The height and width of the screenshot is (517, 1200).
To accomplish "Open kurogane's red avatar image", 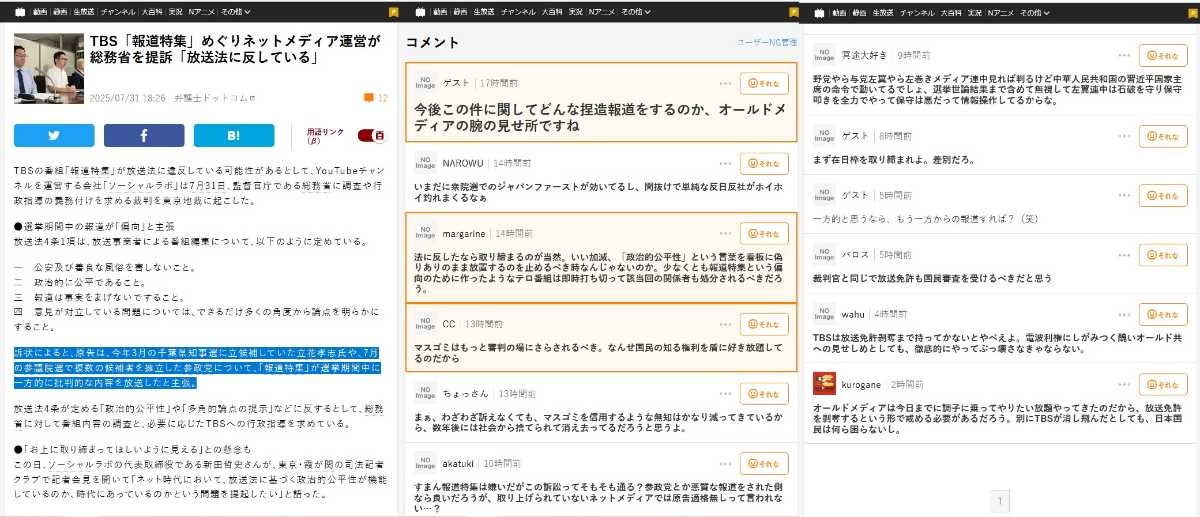I will click(824, 384).
